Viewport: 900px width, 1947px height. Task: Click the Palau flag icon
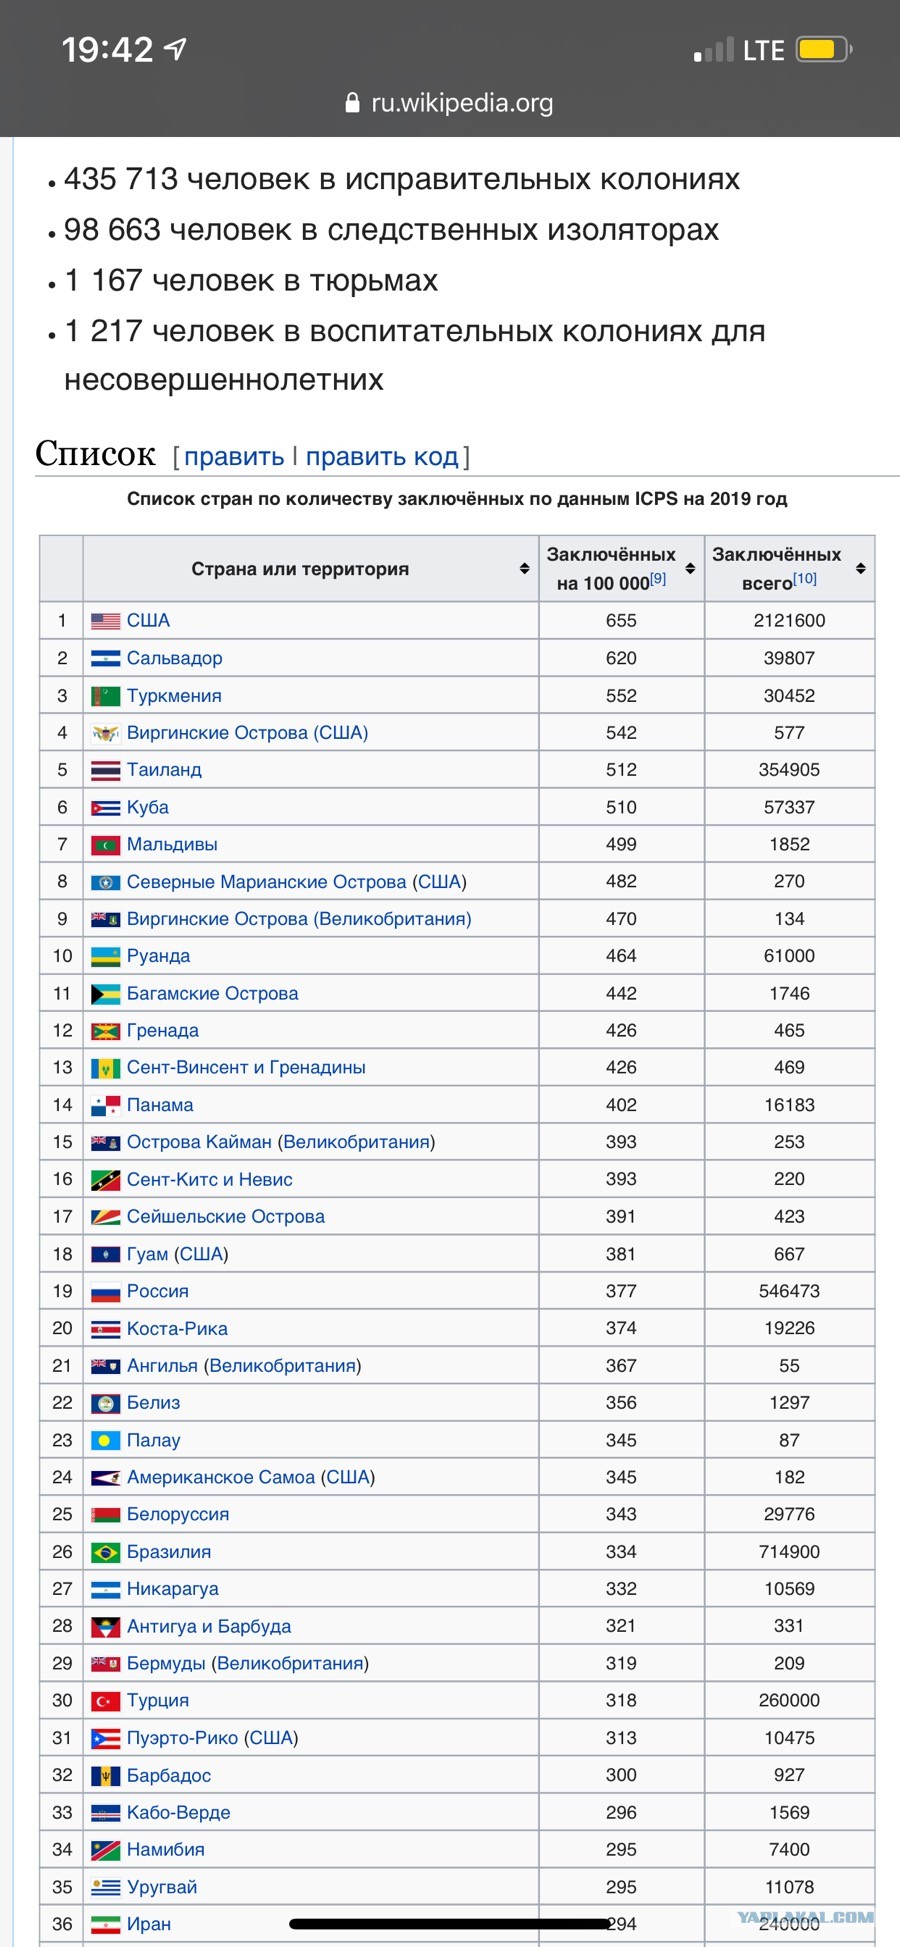[x=106, y=1441]
